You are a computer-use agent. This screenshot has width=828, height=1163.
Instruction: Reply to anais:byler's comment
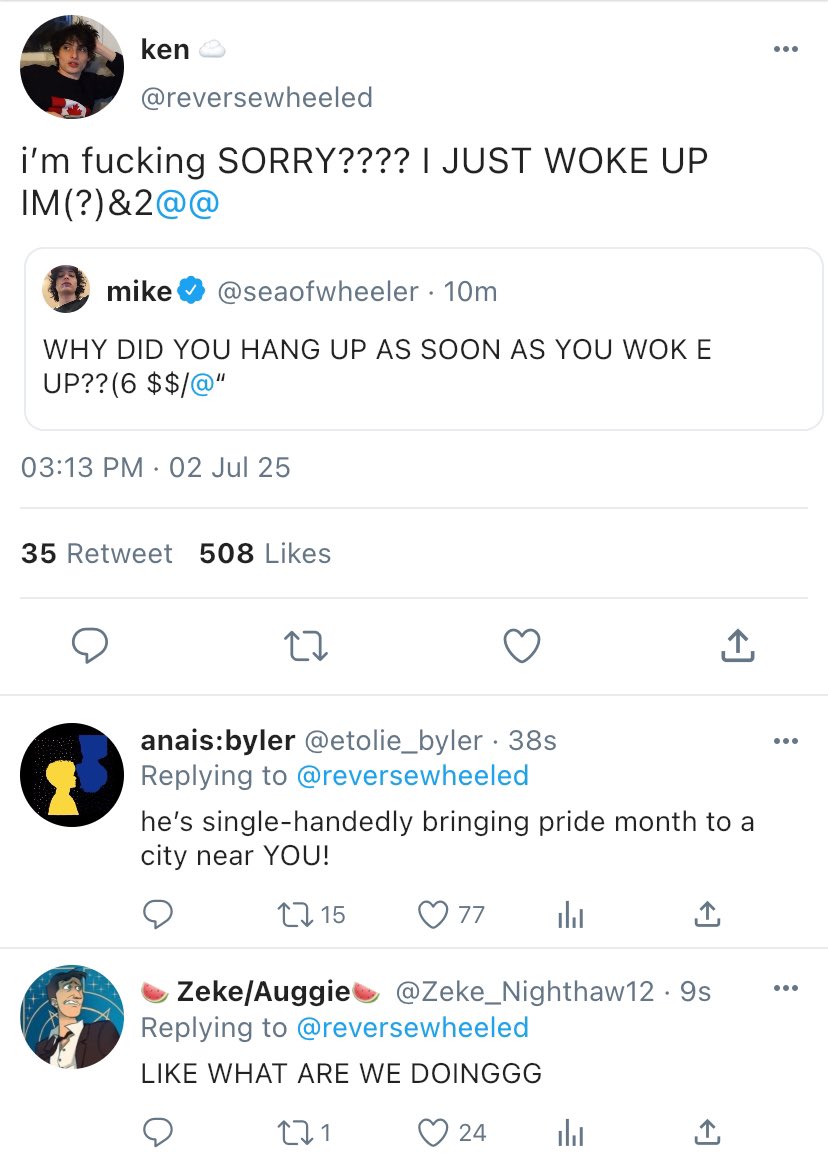click(x=158, y=914)
